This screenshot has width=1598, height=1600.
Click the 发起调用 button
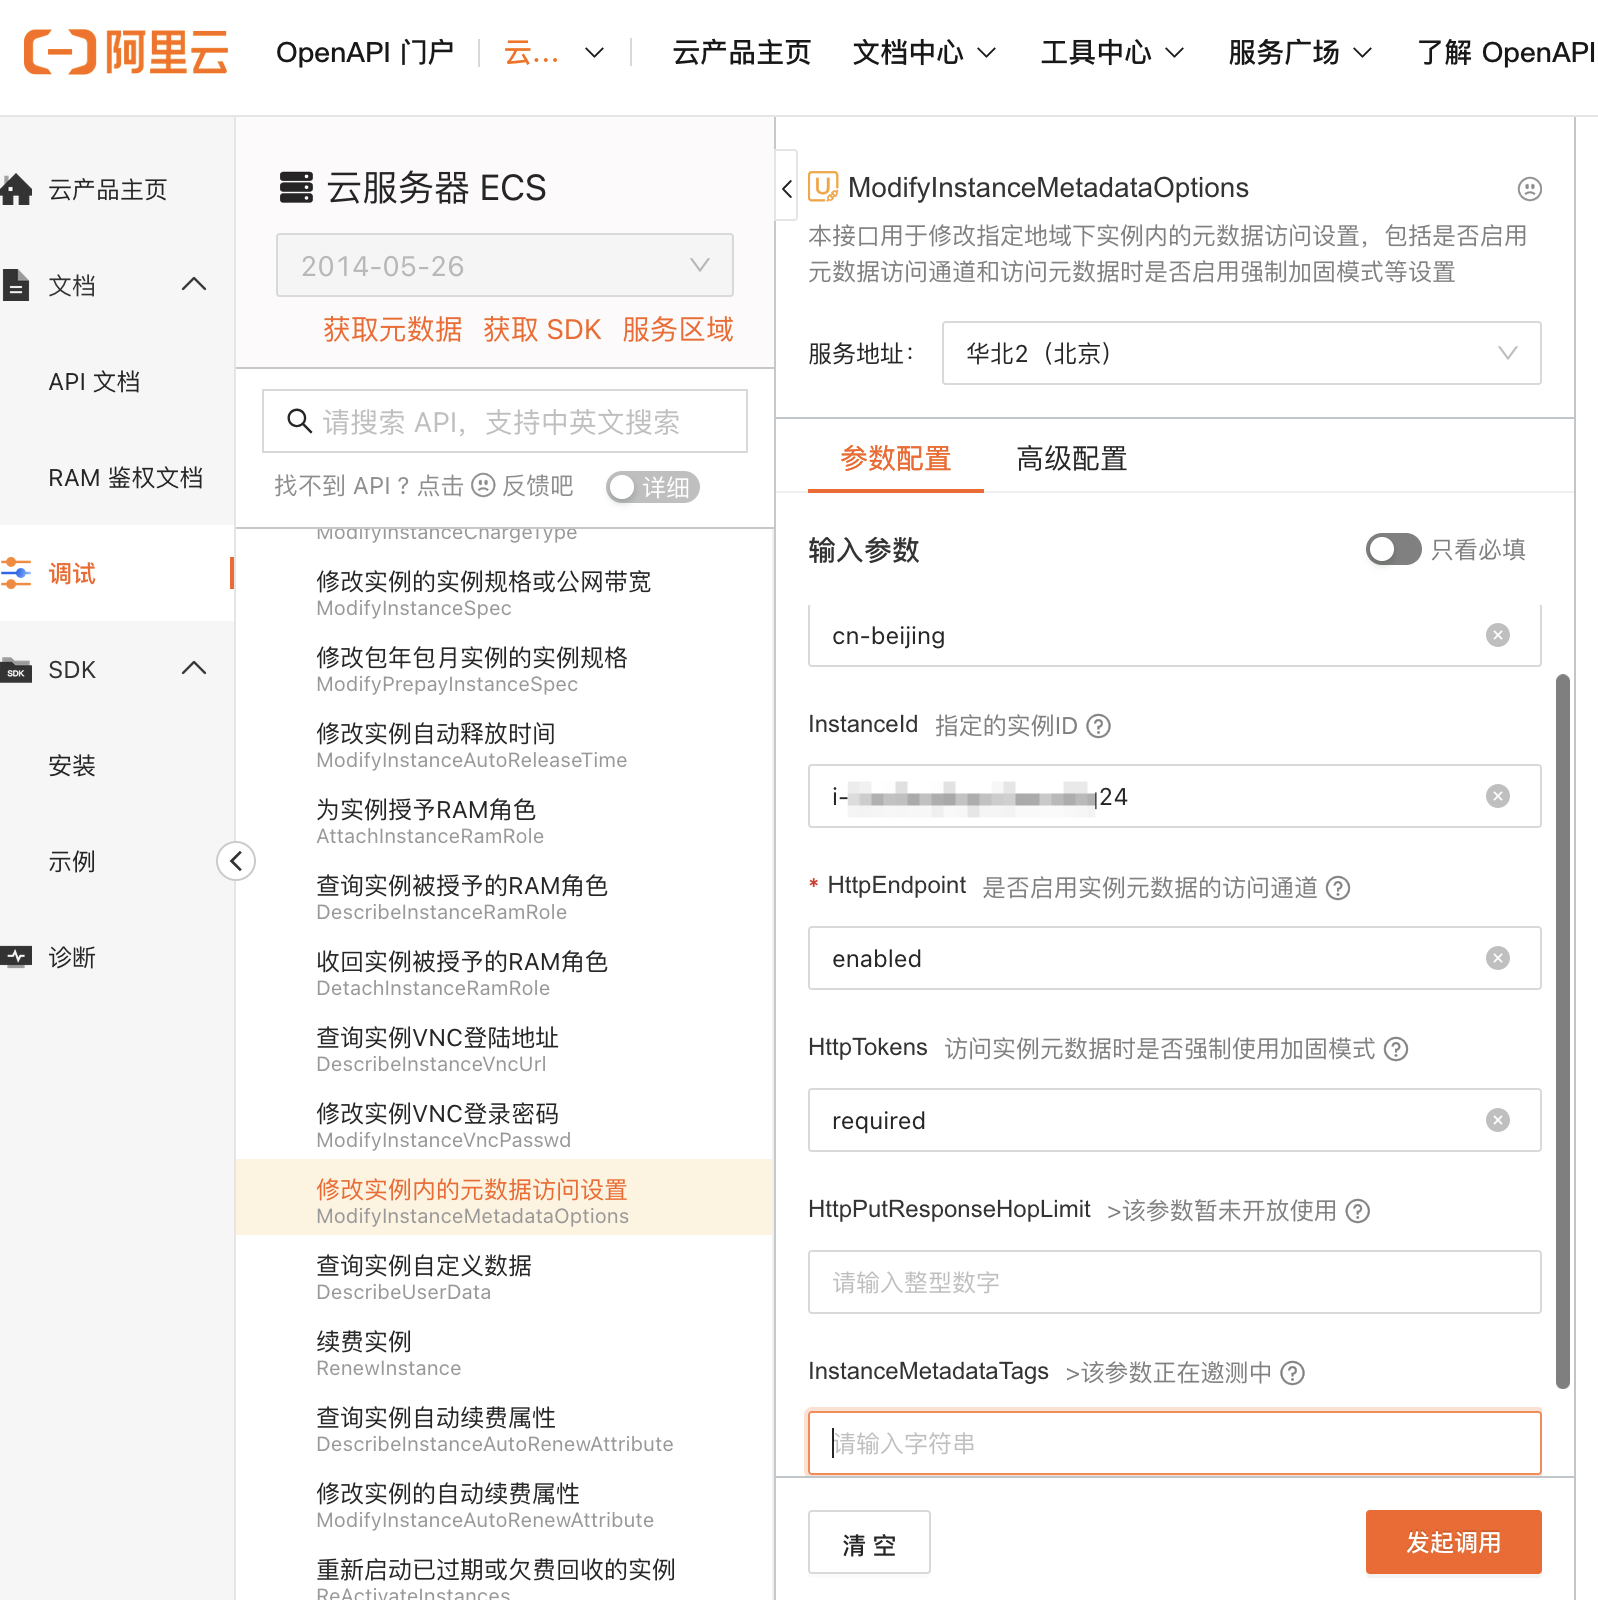click(1452, 1542)
